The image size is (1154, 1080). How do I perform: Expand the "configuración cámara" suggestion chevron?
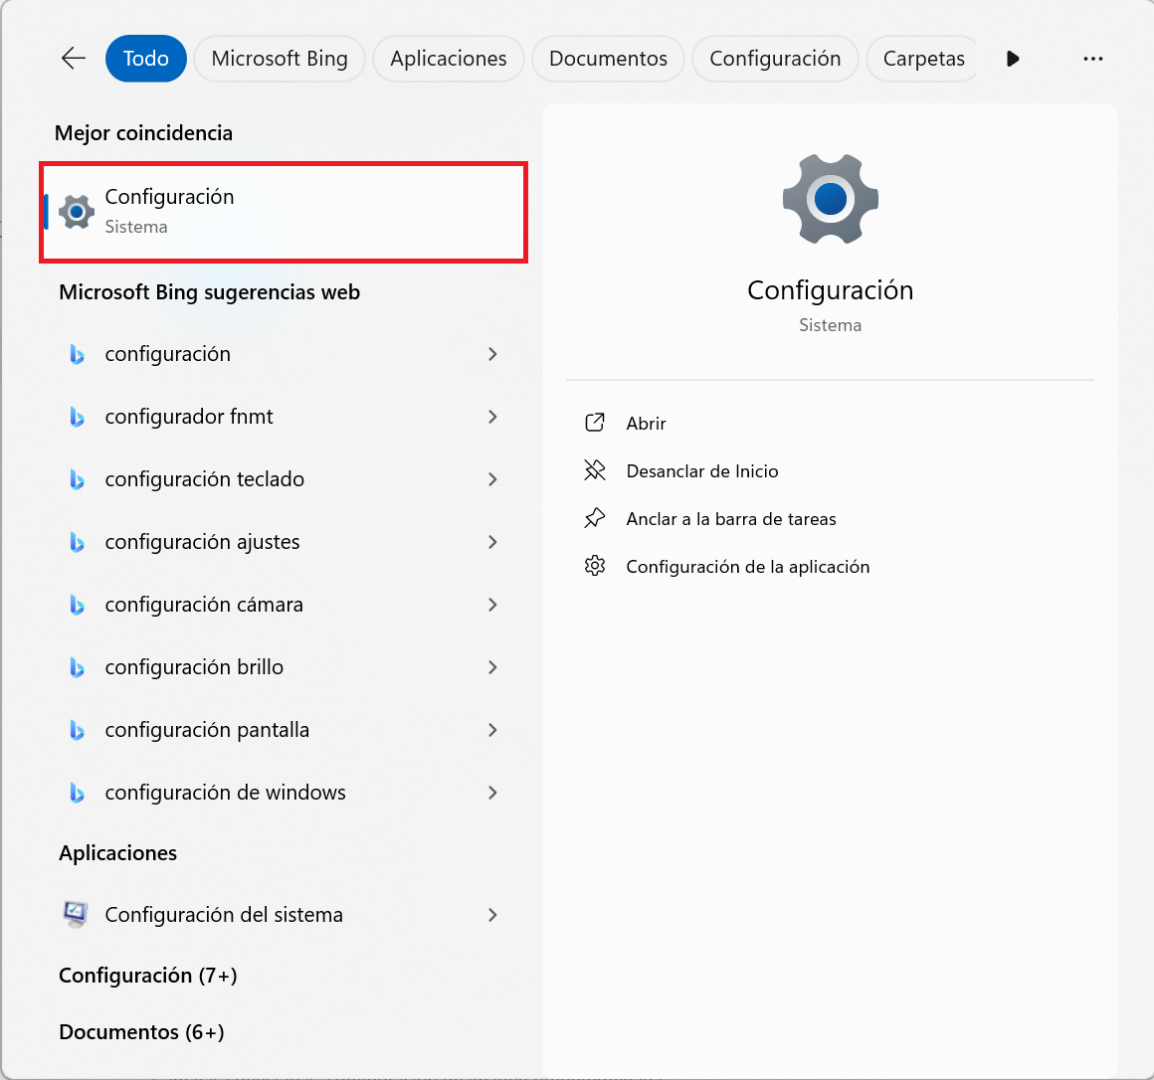[492, 604]
